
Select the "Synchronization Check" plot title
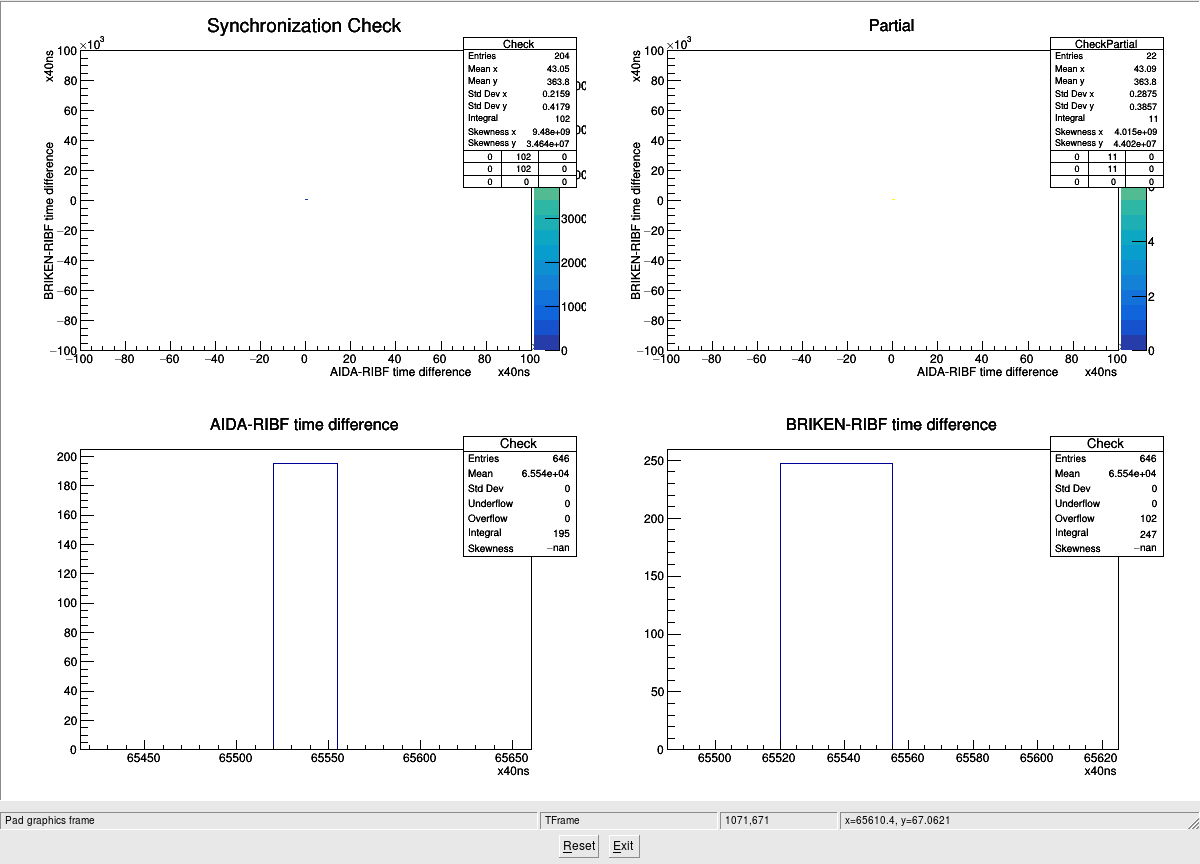pyautogui.click(x=304, y=26)
